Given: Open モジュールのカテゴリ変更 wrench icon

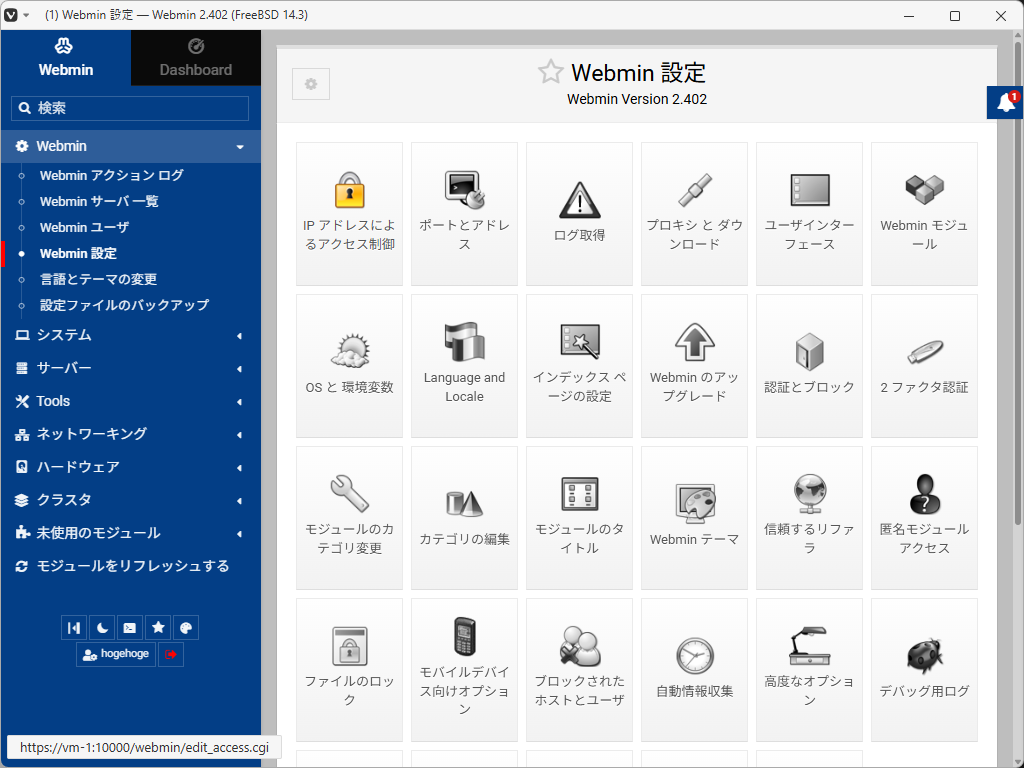Looking at the screenshot, I should tap(349, 493).
